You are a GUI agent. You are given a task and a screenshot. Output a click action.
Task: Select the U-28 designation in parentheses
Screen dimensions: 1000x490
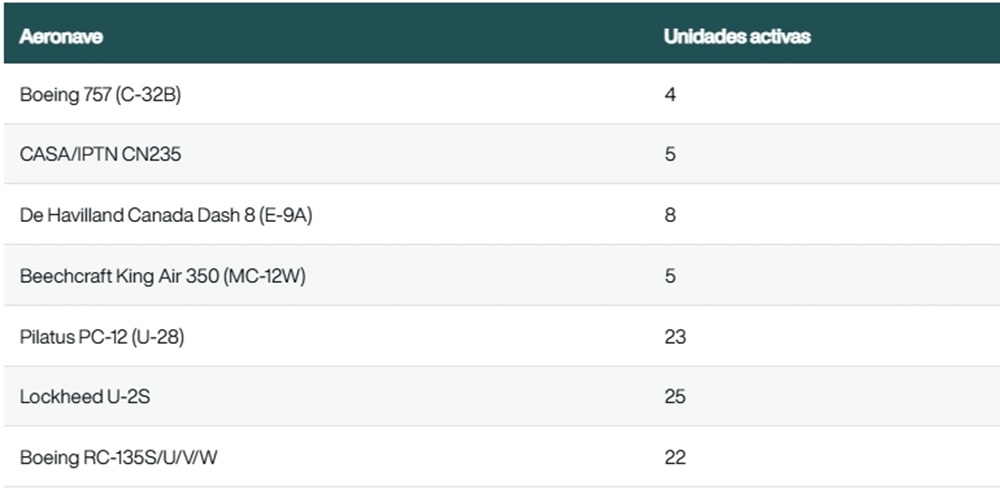click(160, 337)
